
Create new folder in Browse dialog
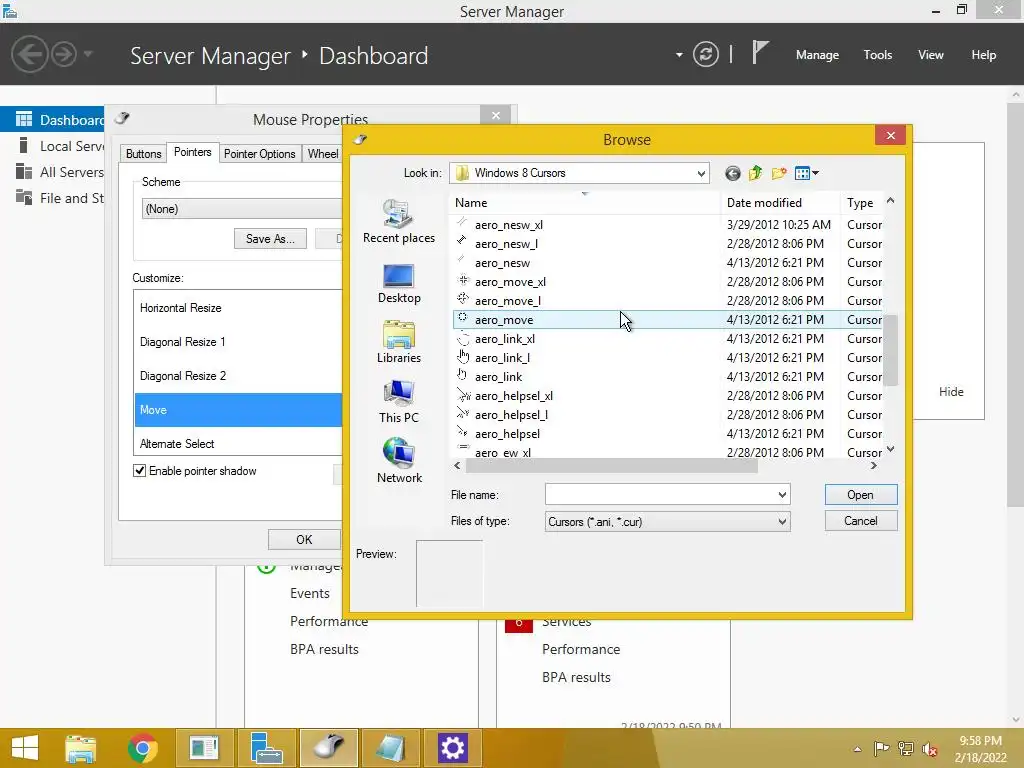tap(778, 173)
